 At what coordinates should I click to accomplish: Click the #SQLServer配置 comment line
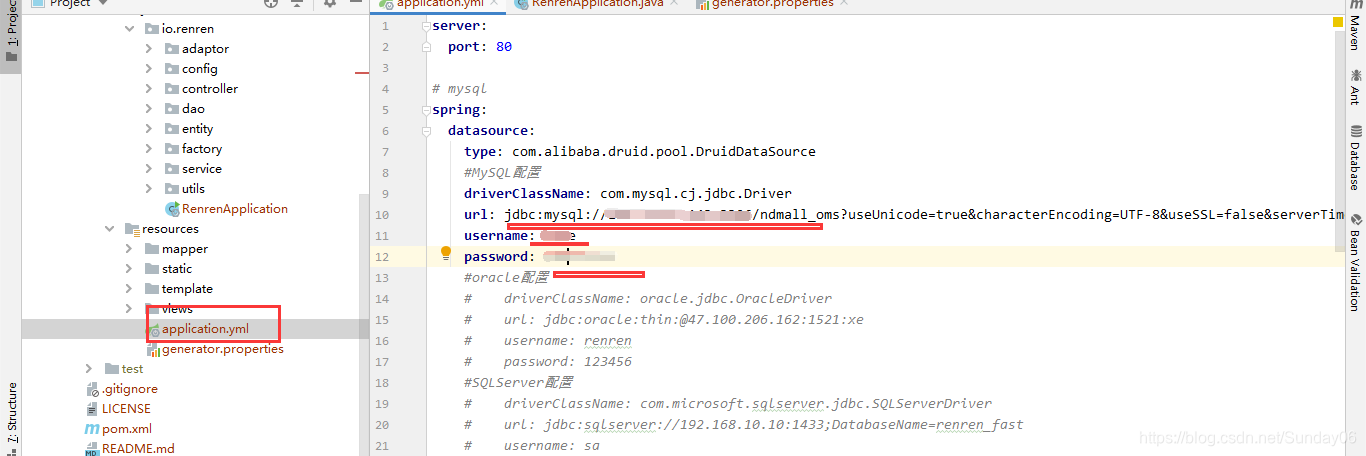point(518,382)
